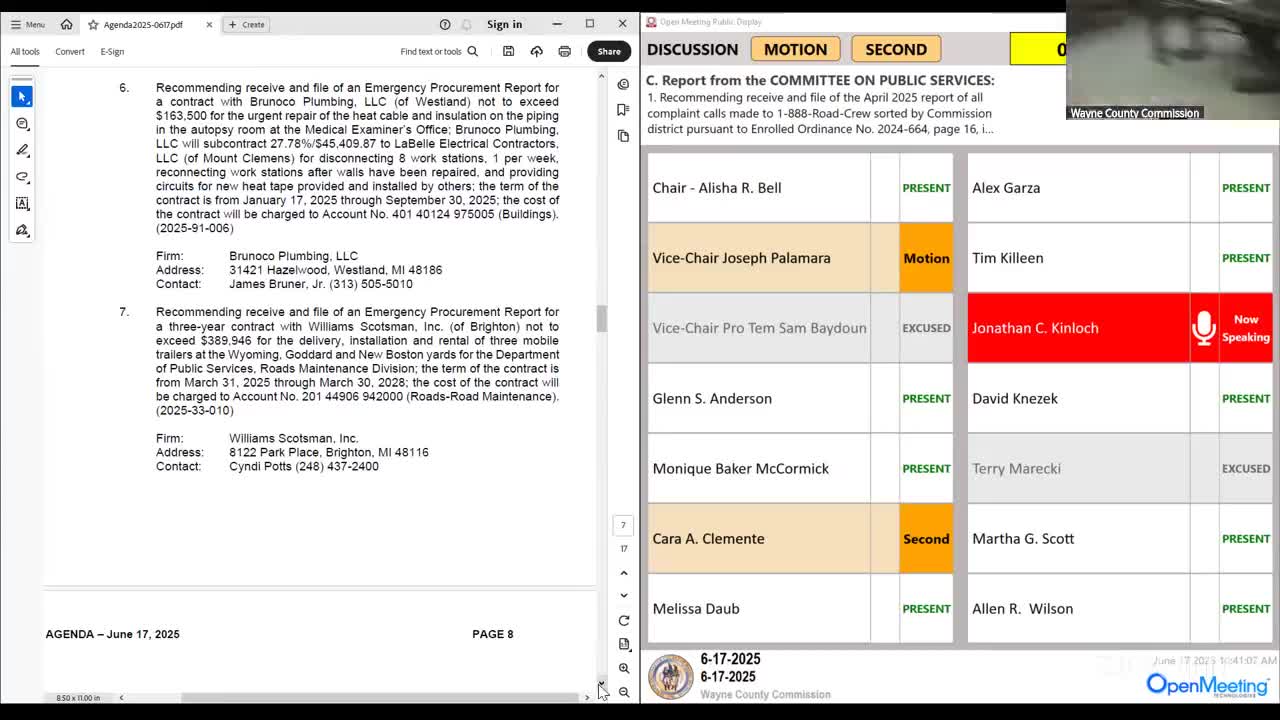This screenshot has height=720, width=1280.
Task: Click the MOTION button
Action: point(796,49)
